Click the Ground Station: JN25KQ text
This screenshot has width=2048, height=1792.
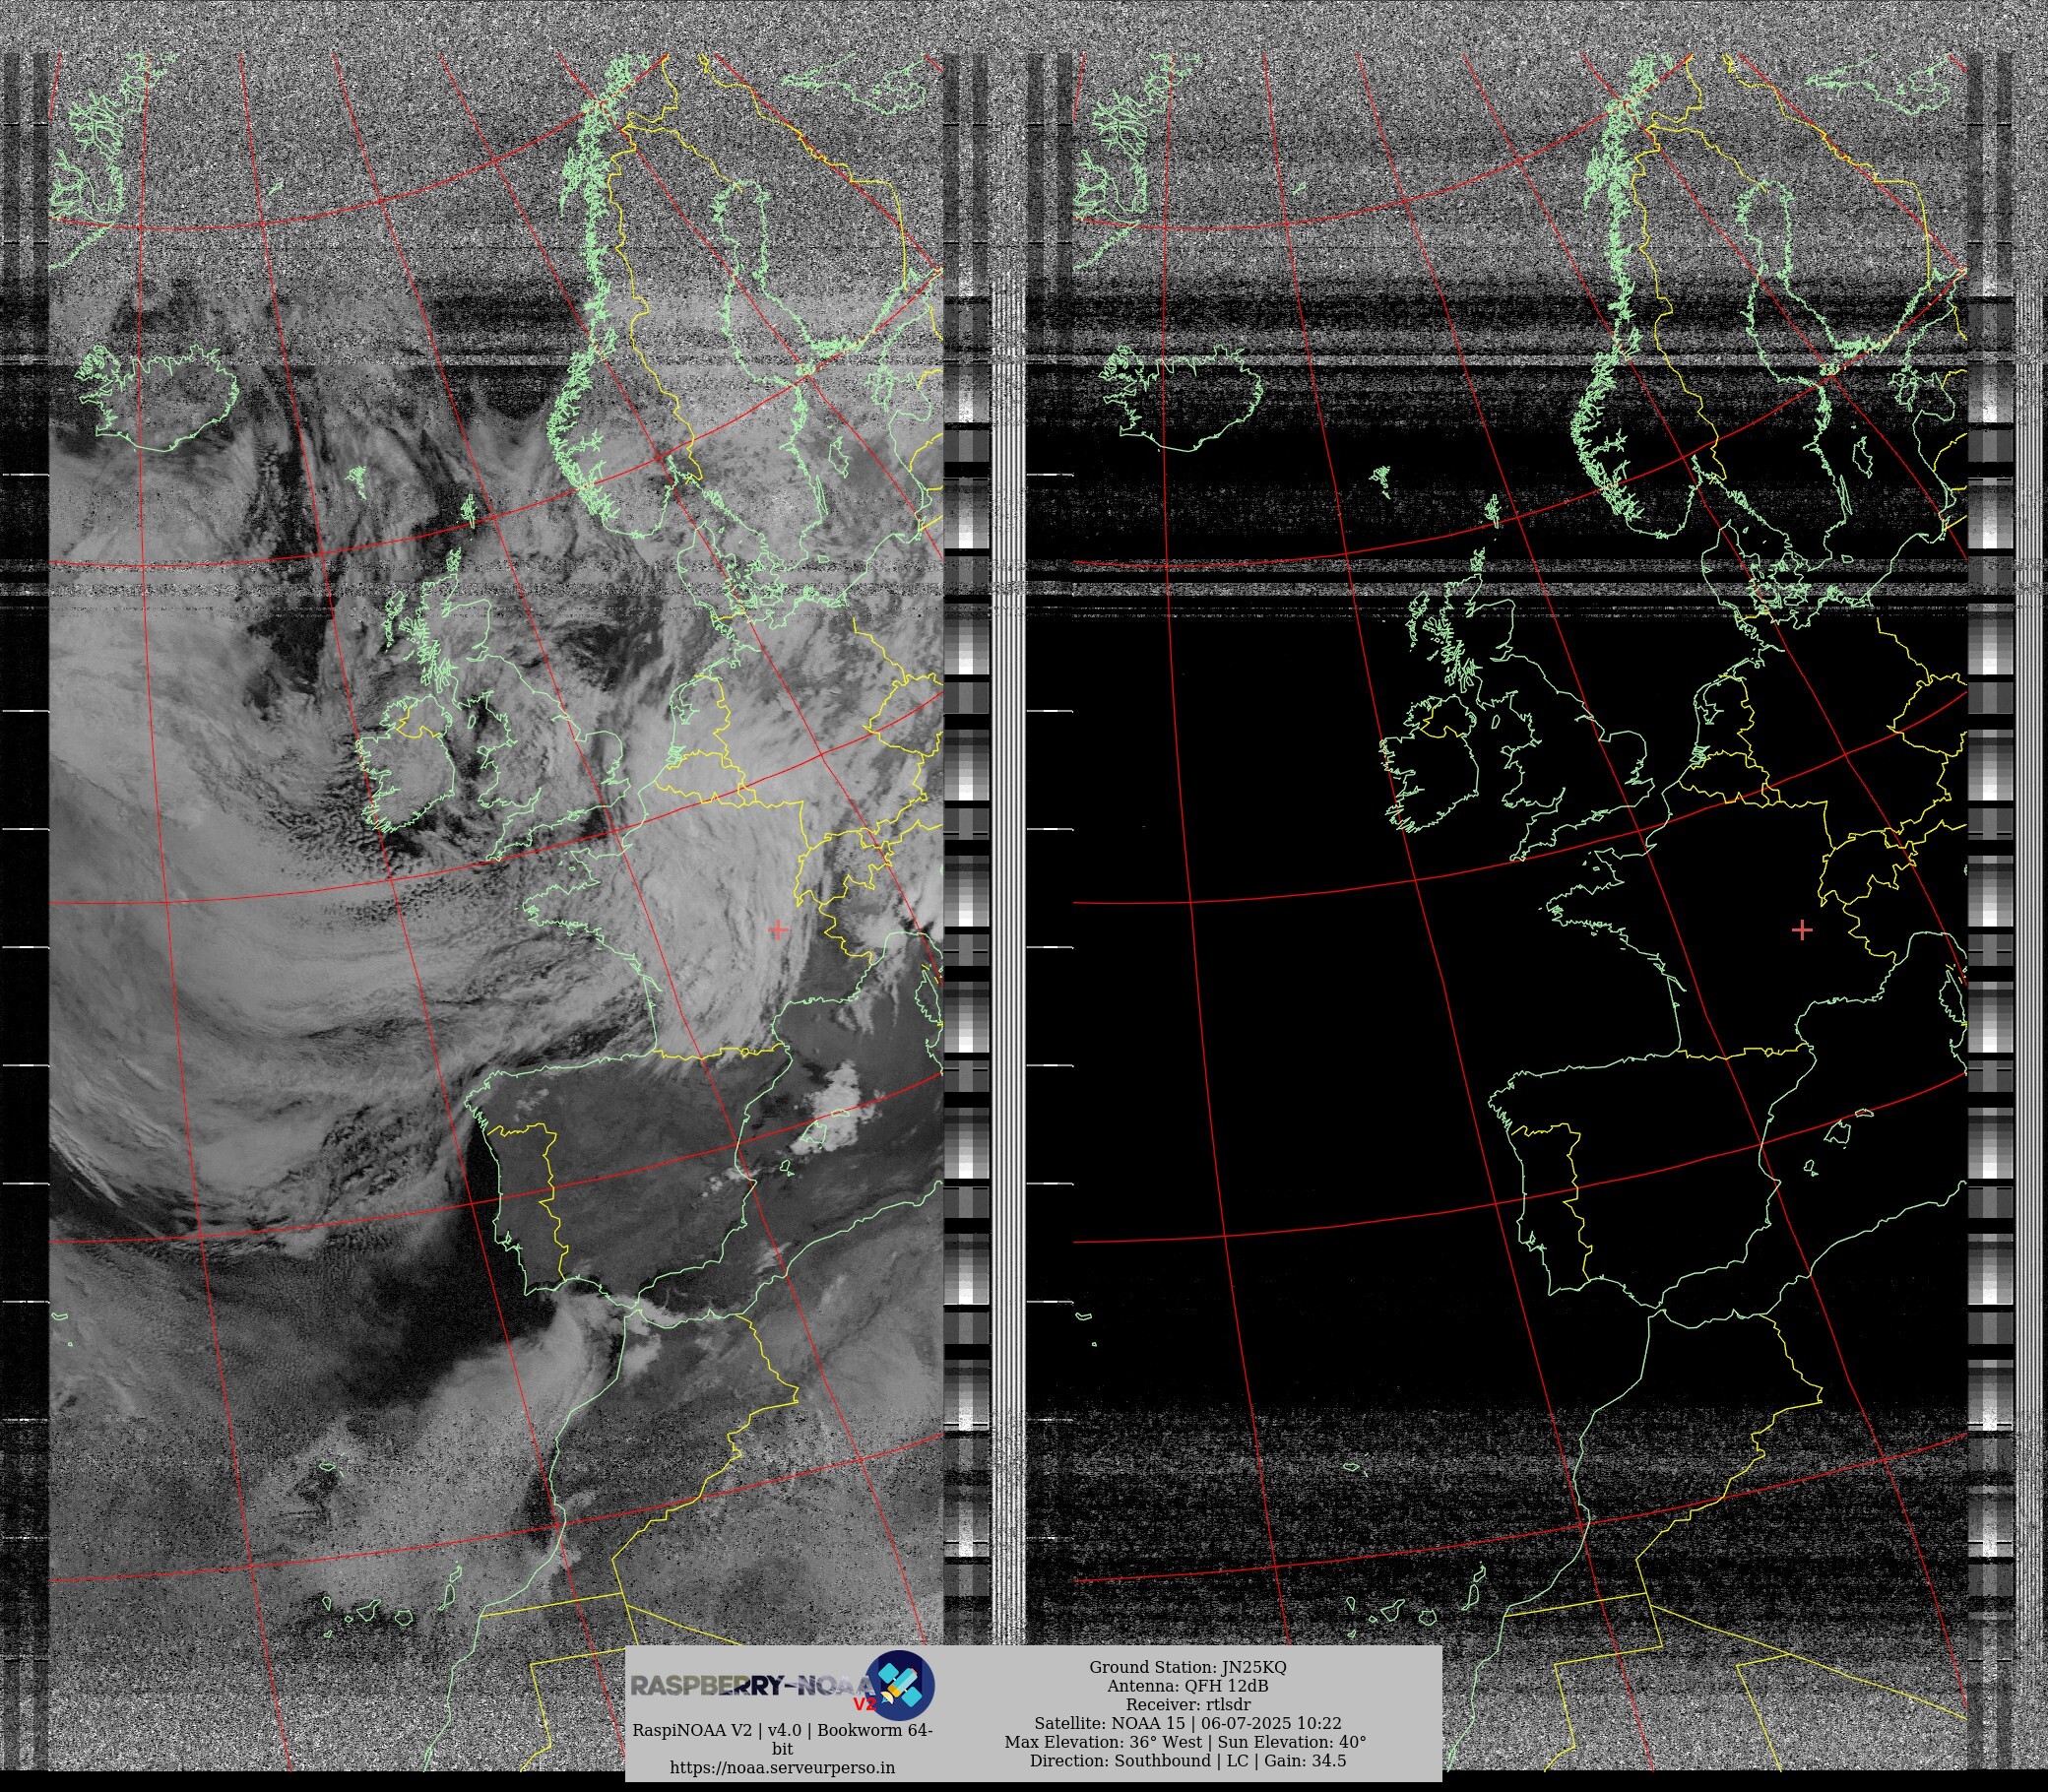pyautogui.click(x=1187, y=1667)
